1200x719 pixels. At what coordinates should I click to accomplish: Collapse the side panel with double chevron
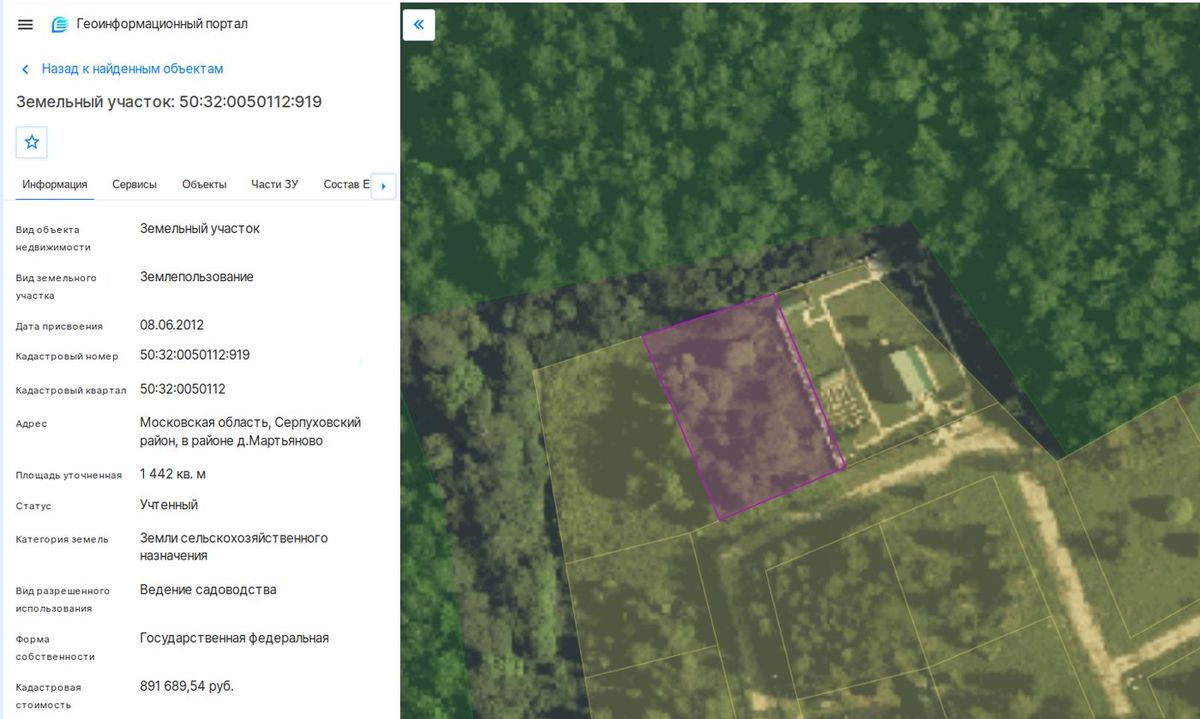coord(419,24)
